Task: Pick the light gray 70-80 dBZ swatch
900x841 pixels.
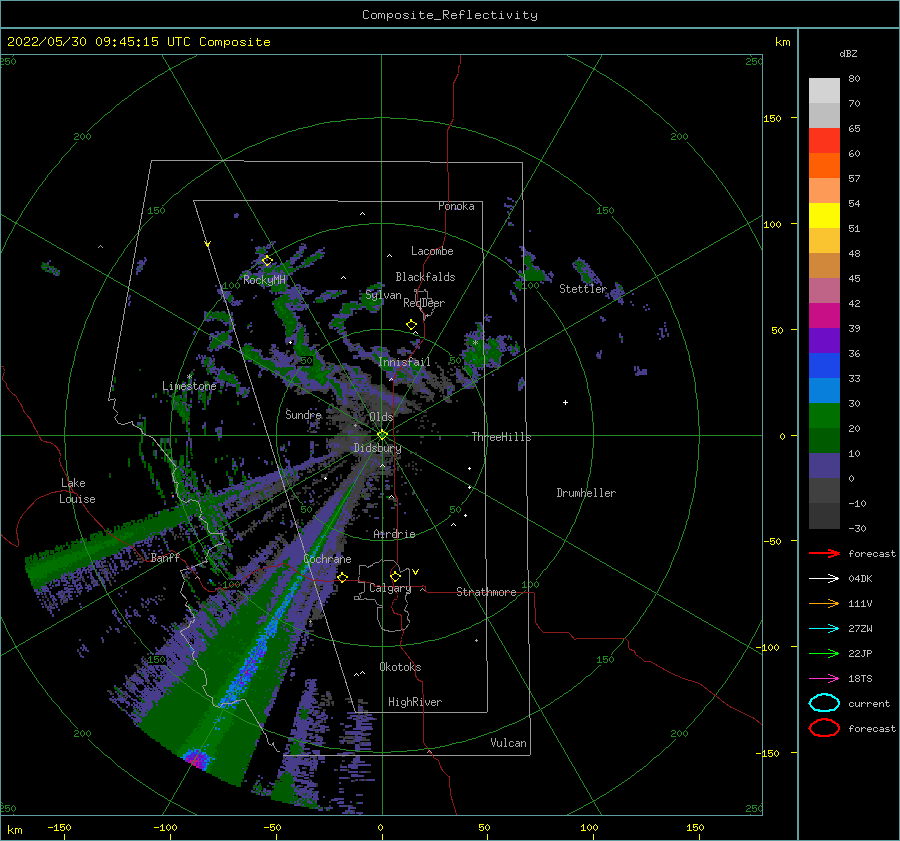Action: [x=824, y=91]
